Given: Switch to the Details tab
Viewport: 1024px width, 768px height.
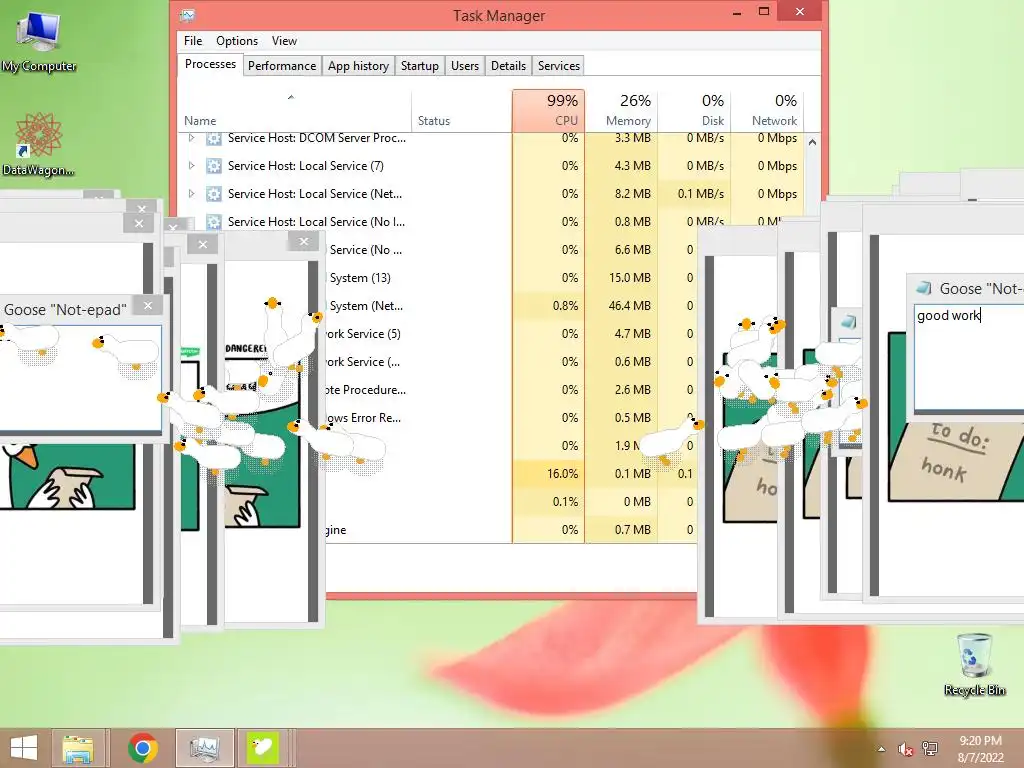Looking at the screenshot, I should [508, 65].
